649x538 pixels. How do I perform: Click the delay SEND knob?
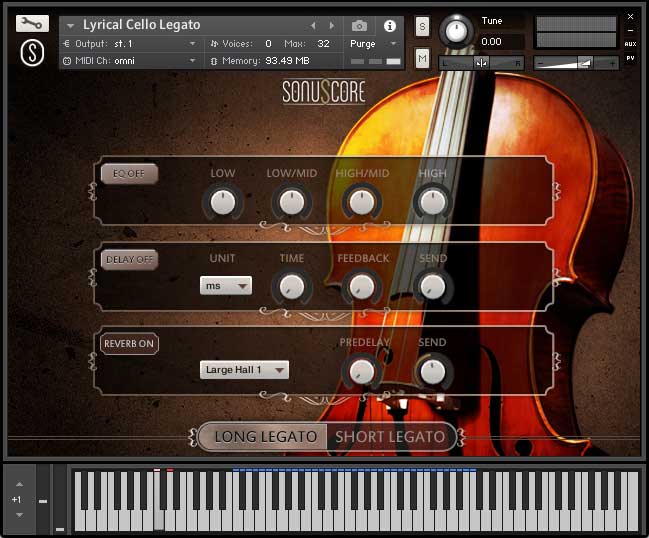(x=433, y=287)
